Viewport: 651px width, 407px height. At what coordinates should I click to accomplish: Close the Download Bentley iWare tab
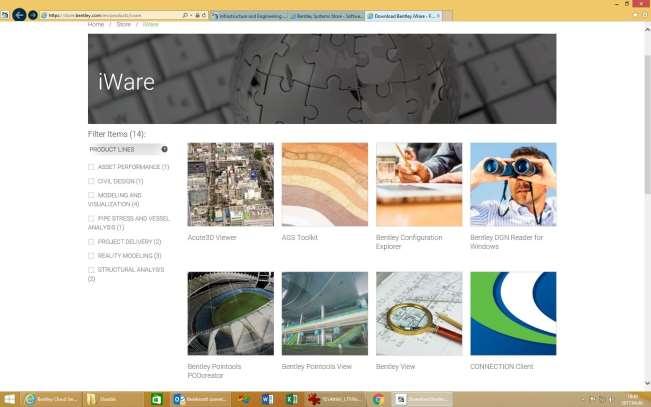(x=438, y=16)
